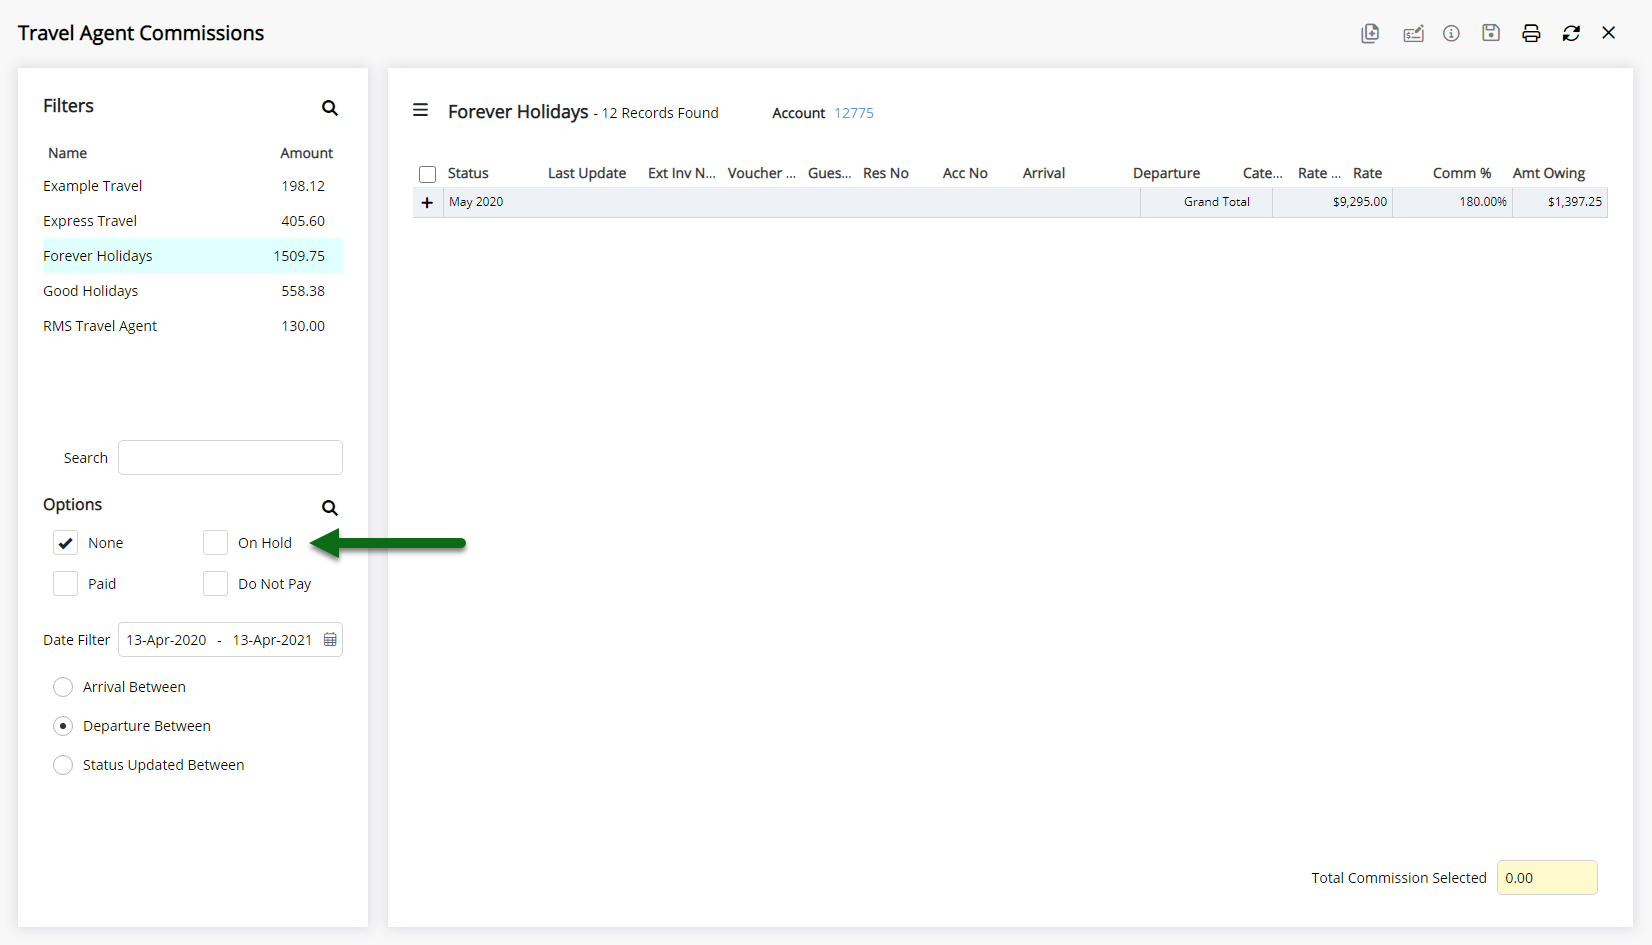The image size is (1652, 945).
Task: Click the Total Commission Selected value field
Action: point(1547,878)
